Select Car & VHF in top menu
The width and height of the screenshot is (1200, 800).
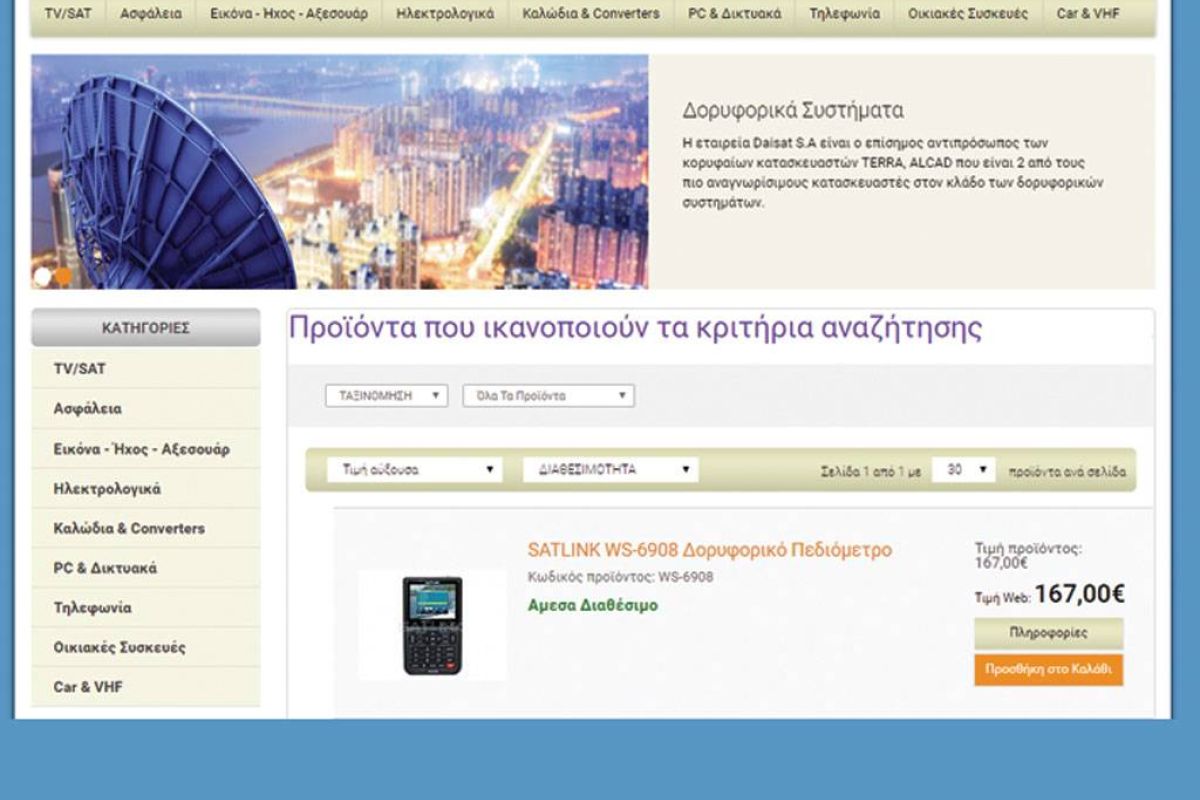(x=1088, y=14)
